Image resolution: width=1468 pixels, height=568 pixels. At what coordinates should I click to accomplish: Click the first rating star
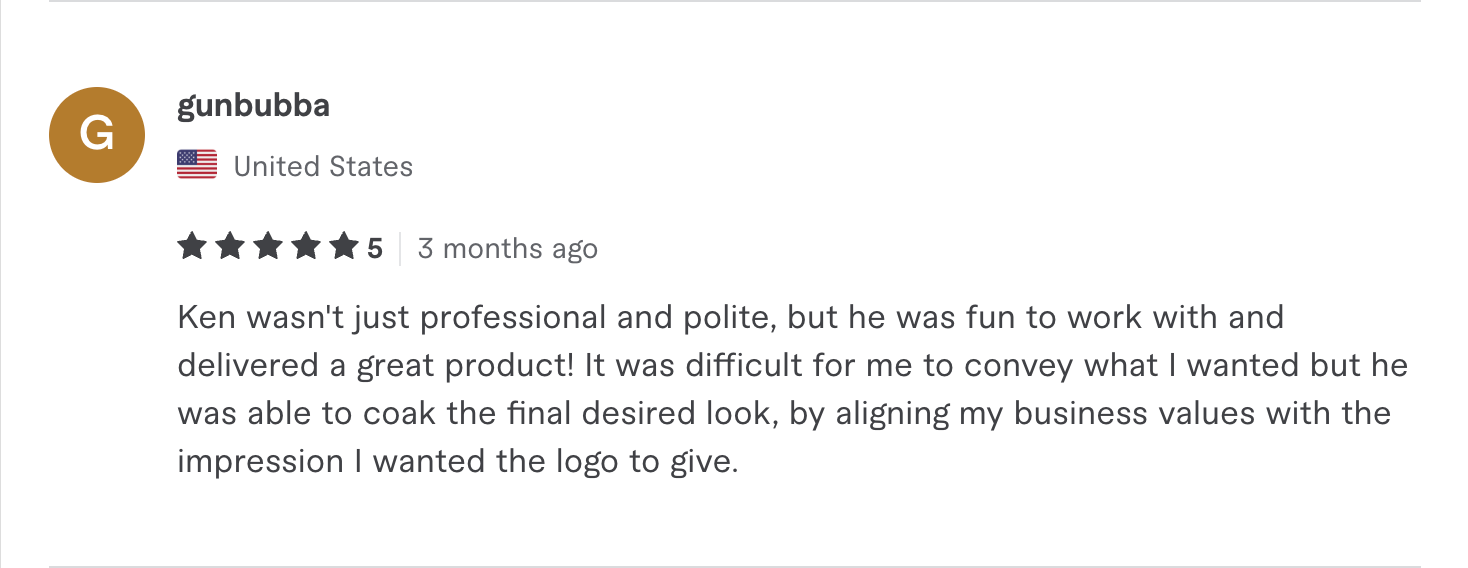tap(192, 247)
